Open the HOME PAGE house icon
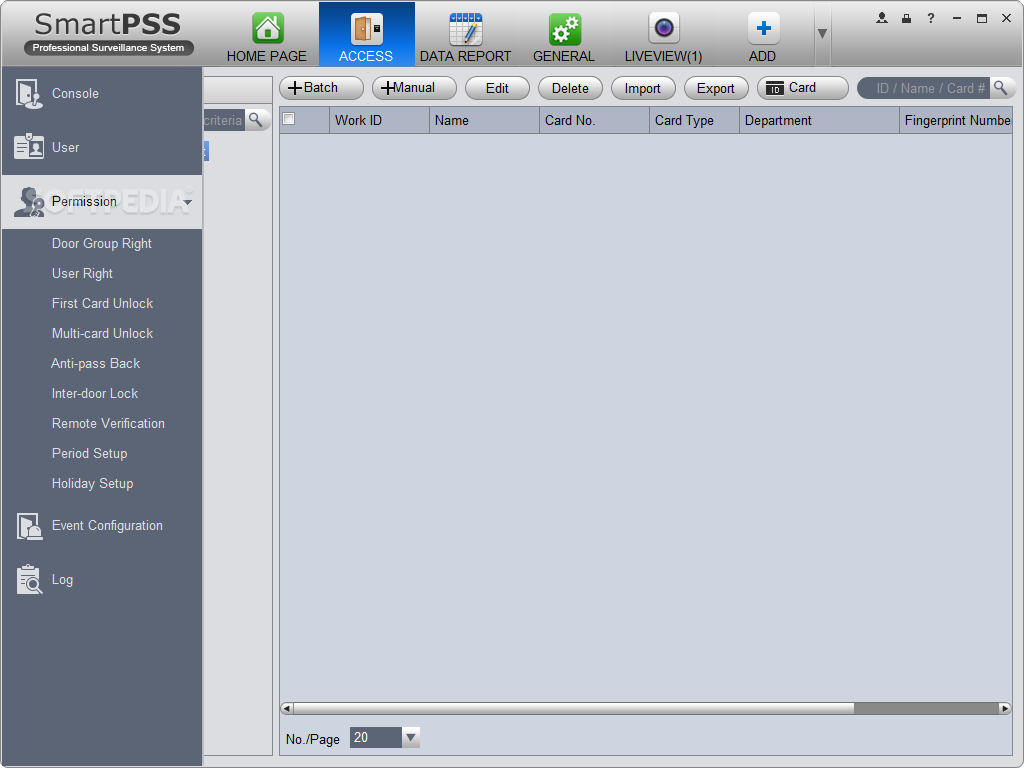Image resolution: width=1024 pixels, height=768 pixels. click(x=268, y=29)
